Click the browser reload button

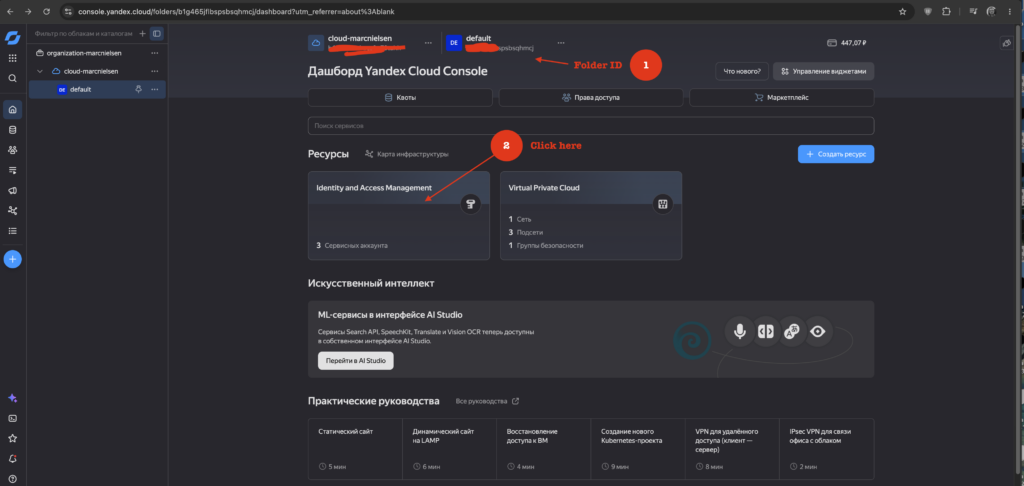[x=46, y=12]
